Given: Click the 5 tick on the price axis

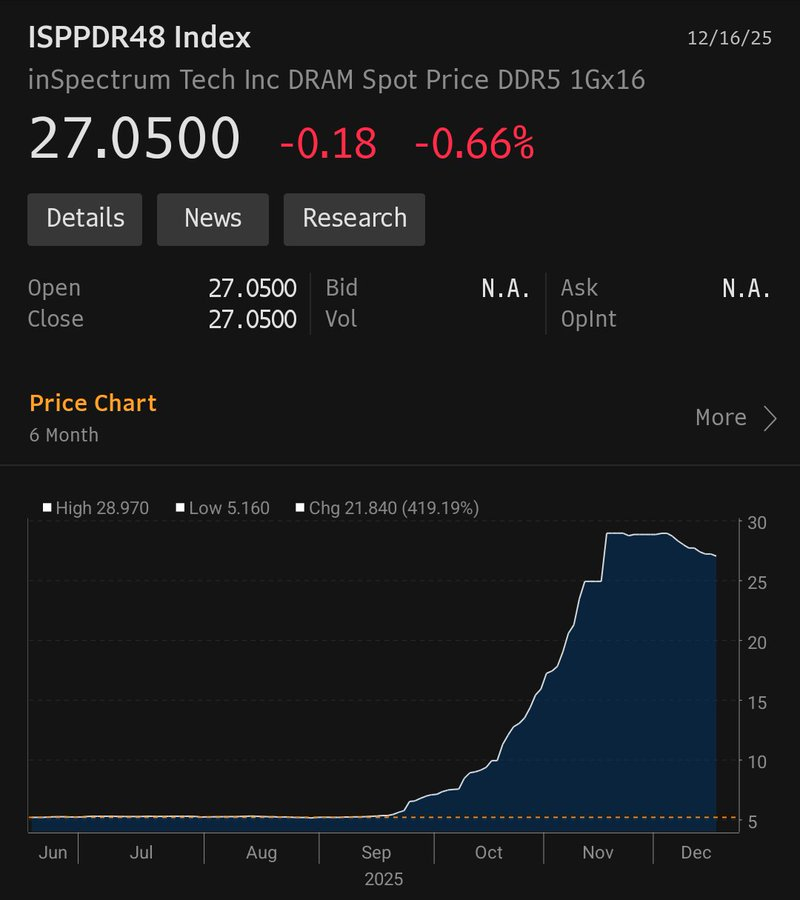Looking at the screenshot, I should [x=752, y=822].
